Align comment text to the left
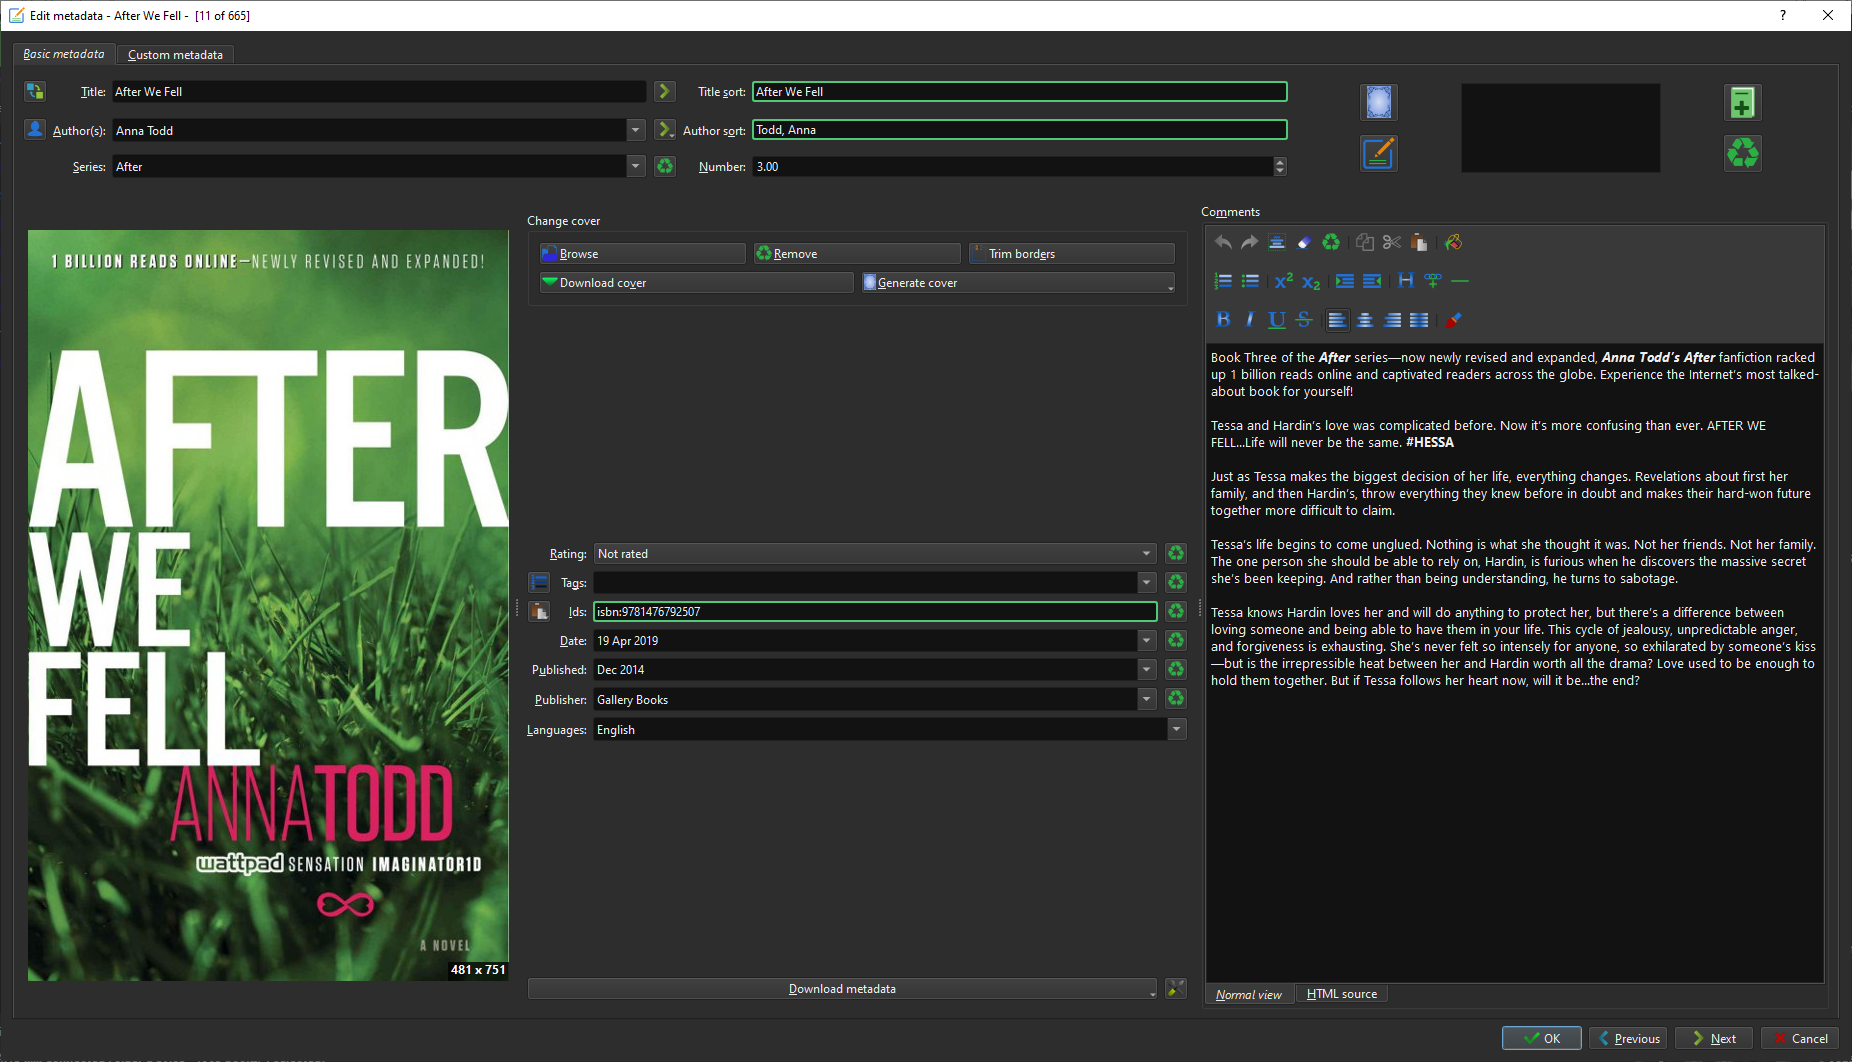Screen dimensions: 1852x1062 click(1337, 320)
